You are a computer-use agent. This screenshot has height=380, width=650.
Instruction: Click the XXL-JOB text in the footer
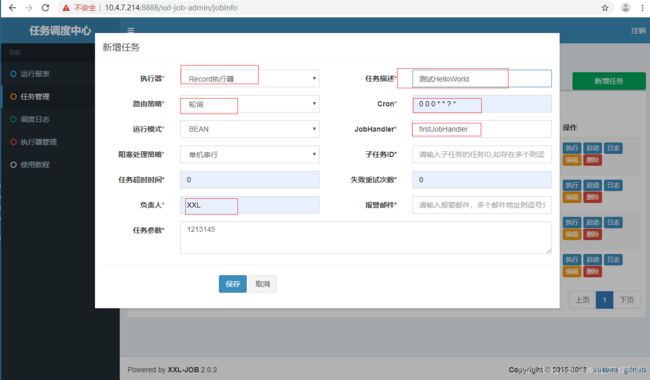pos(183,370)
